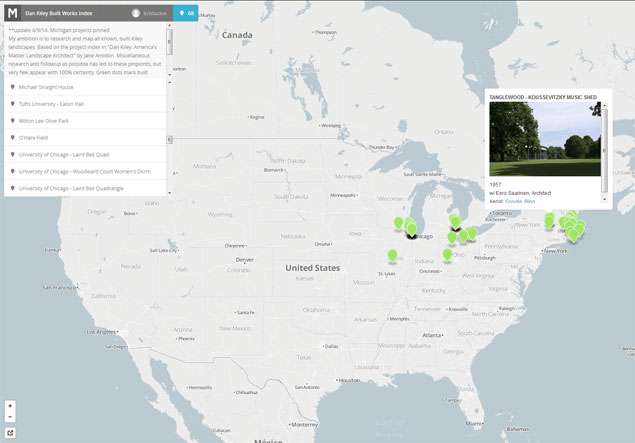Click the places list scrollbar thumb
Image resolution: width=635 pixels, height=443 pixels.
(x=170, y=140)
